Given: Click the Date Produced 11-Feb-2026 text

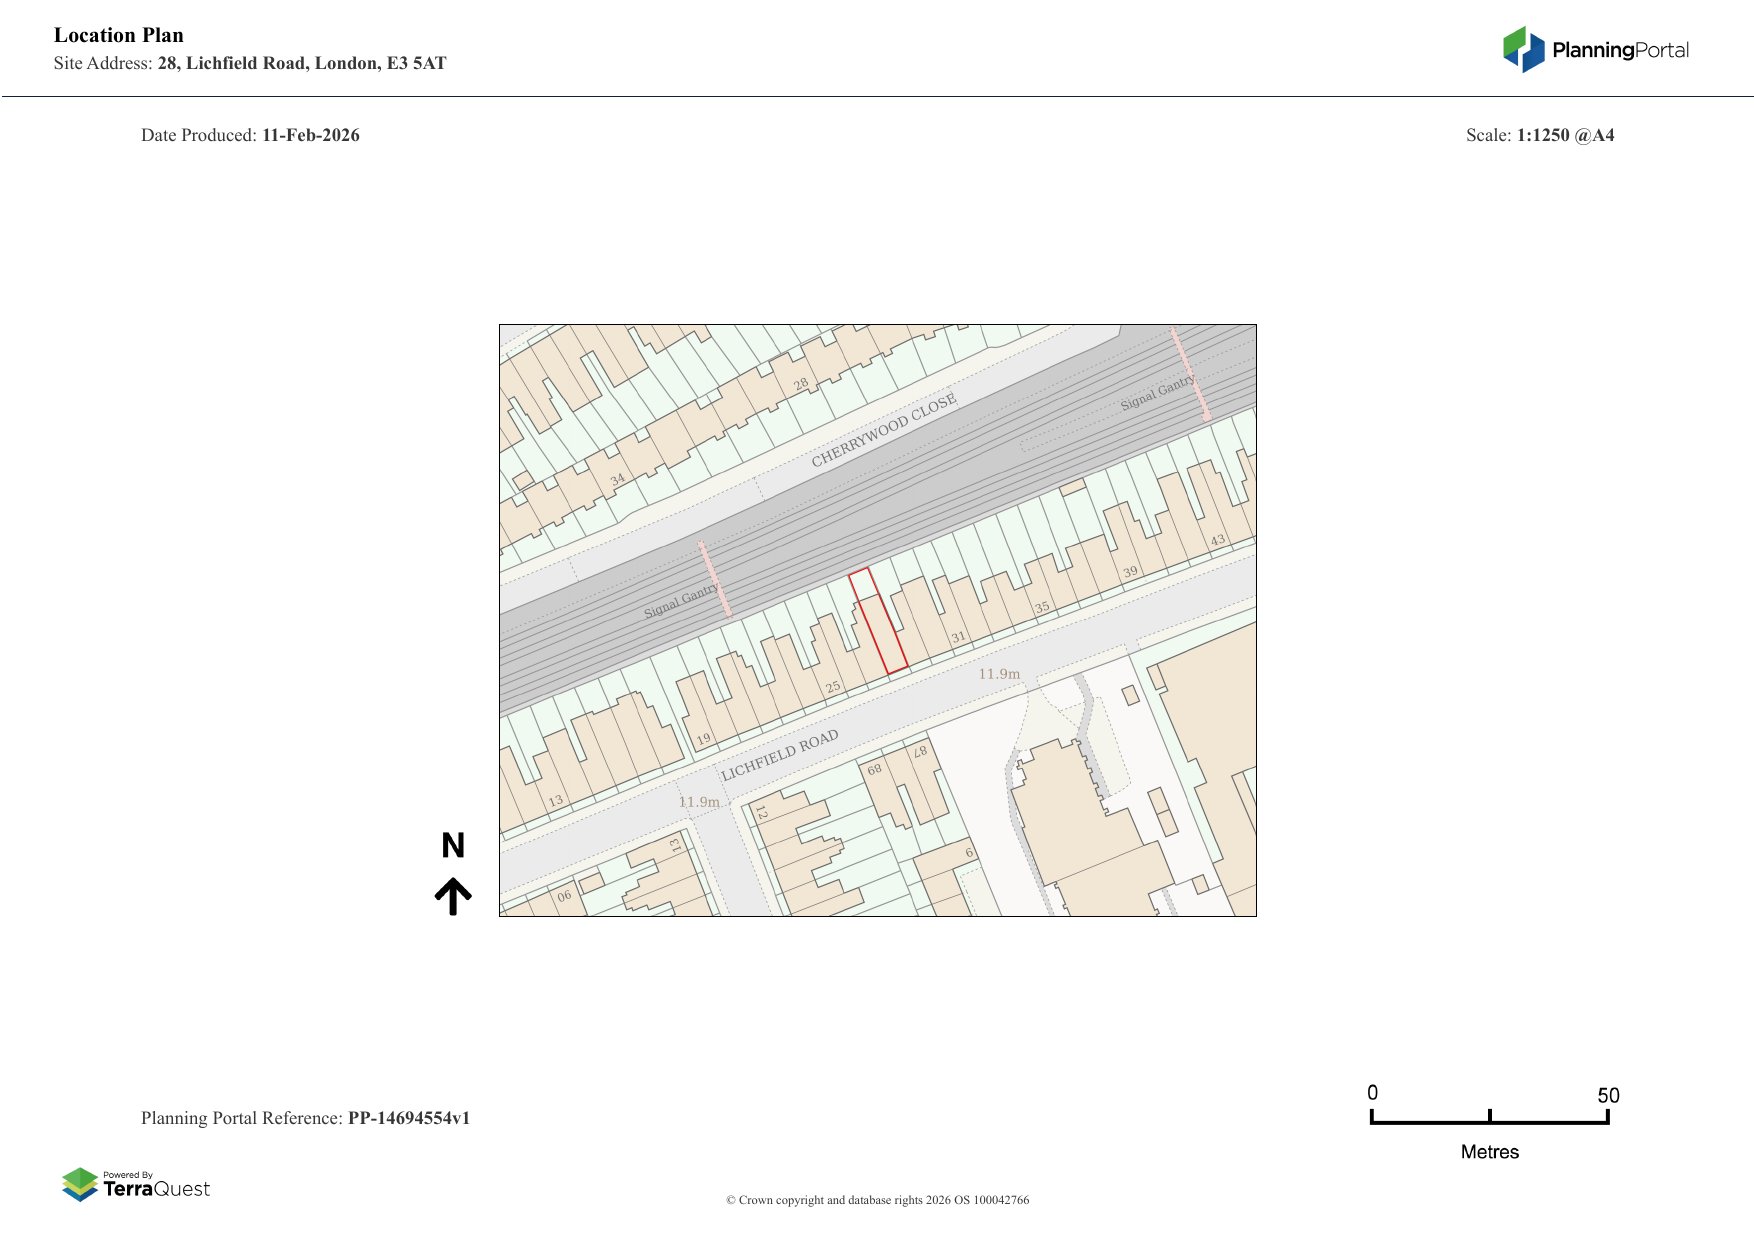Looking at the screenshot, I should point(250,135).
